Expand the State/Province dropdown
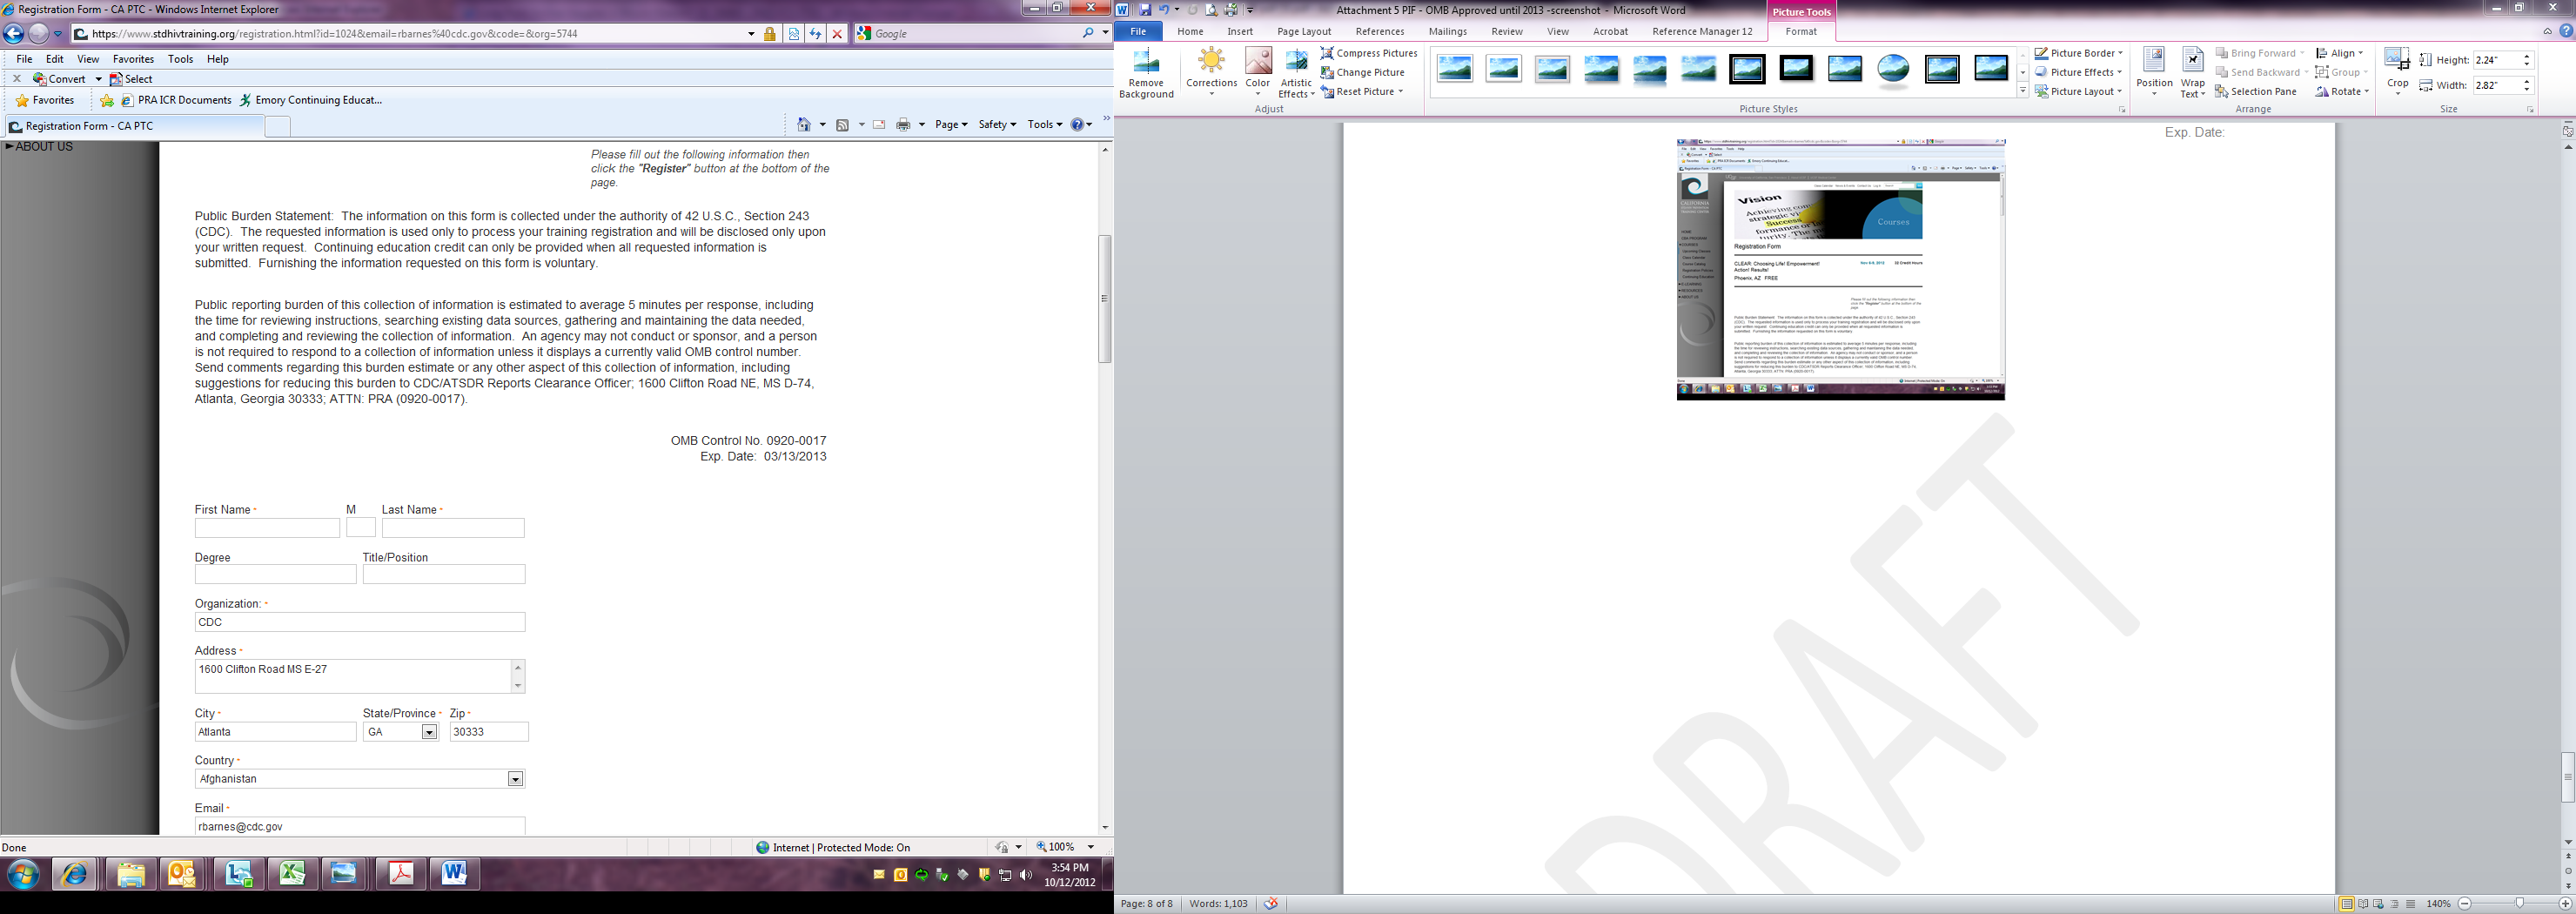This screenshot has width=2576, height=914. pos(429,732)
